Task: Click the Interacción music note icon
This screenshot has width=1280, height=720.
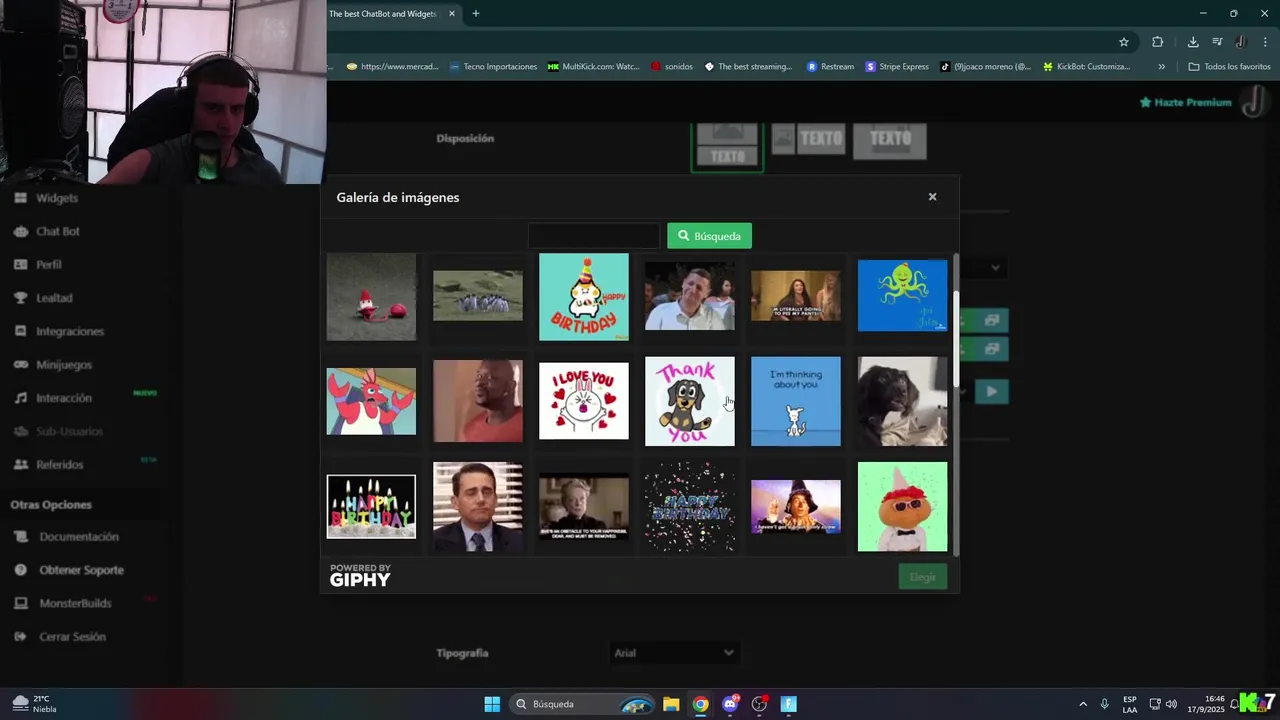Action: pyautogui.click(x=20, y=398)
